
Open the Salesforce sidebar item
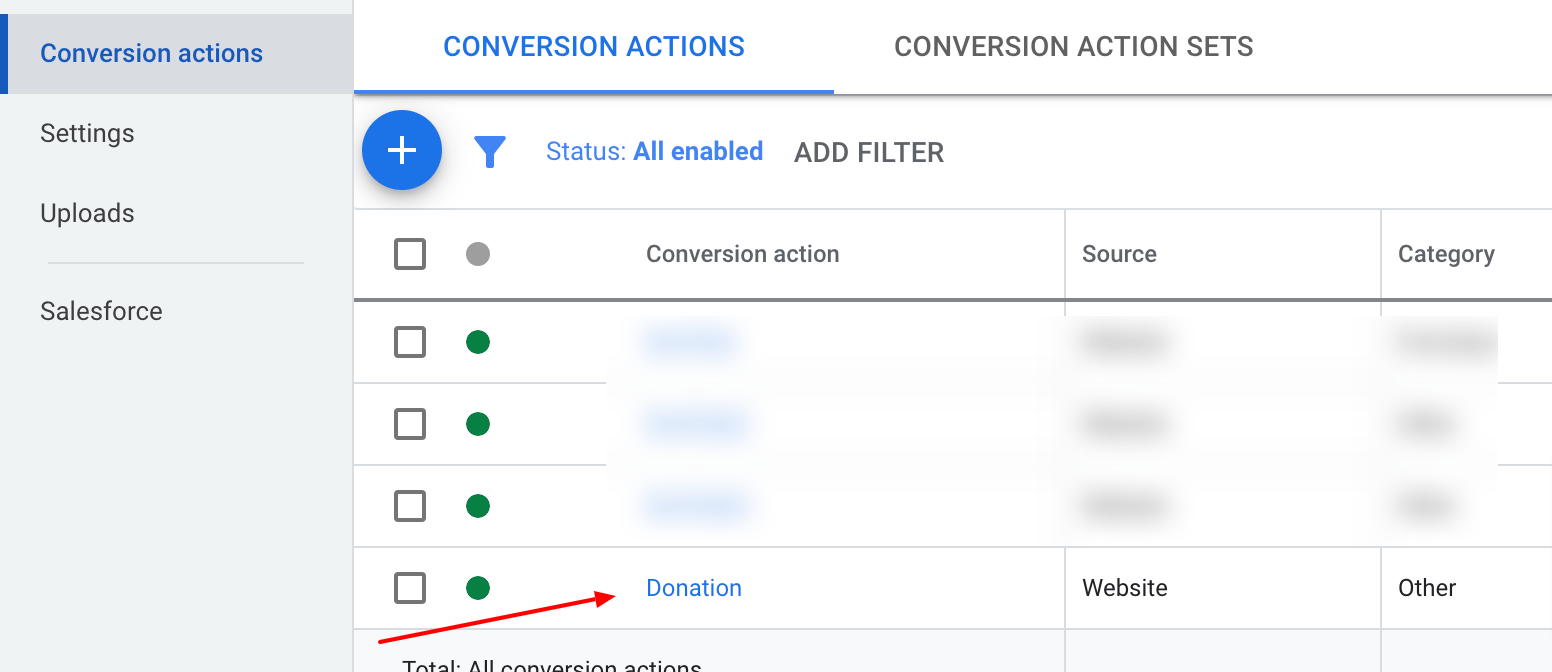[x=101, y=311]
